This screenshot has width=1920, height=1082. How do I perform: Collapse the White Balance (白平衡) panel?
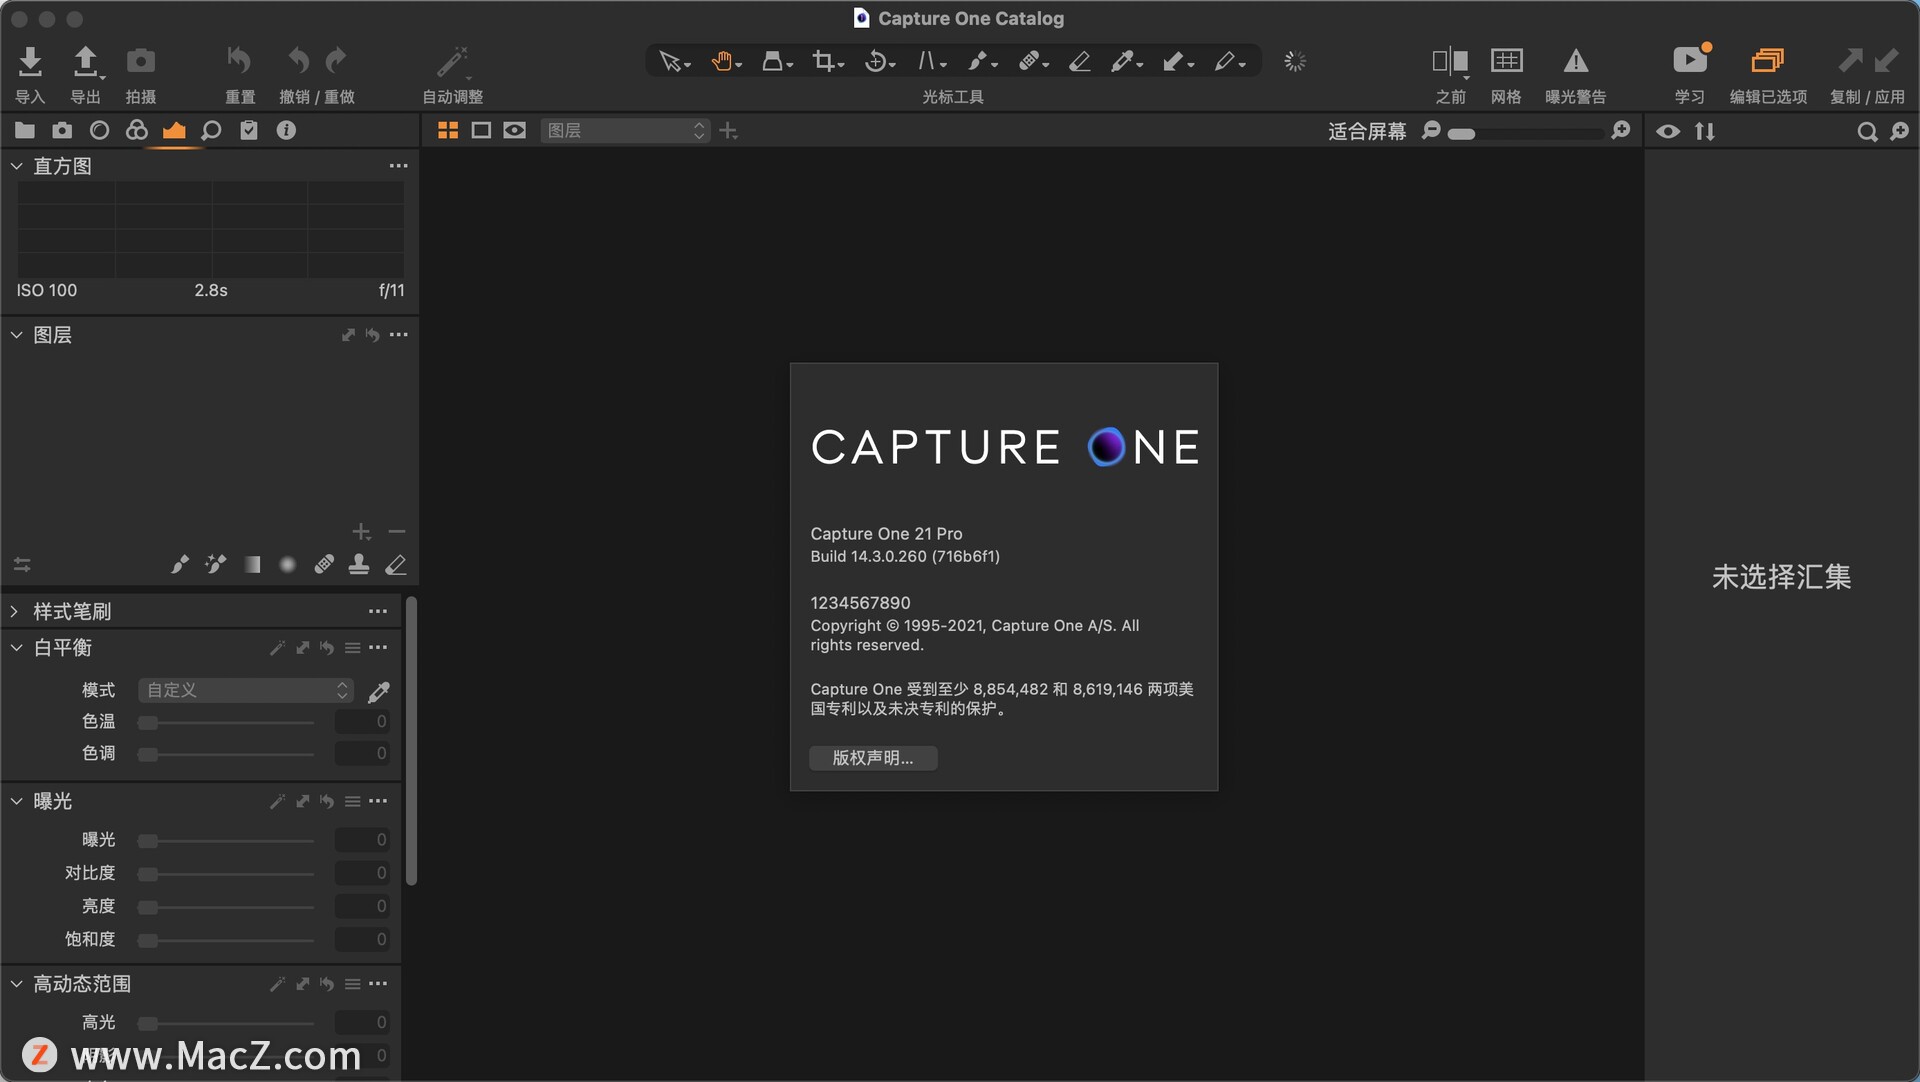[17, 648]
